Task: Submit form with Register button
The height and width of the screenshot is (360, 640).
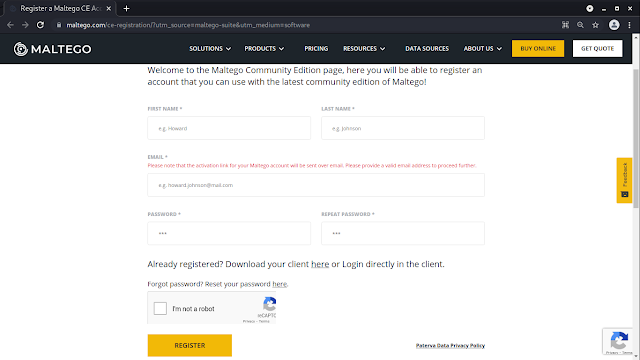Action: [x=190, y=345]
